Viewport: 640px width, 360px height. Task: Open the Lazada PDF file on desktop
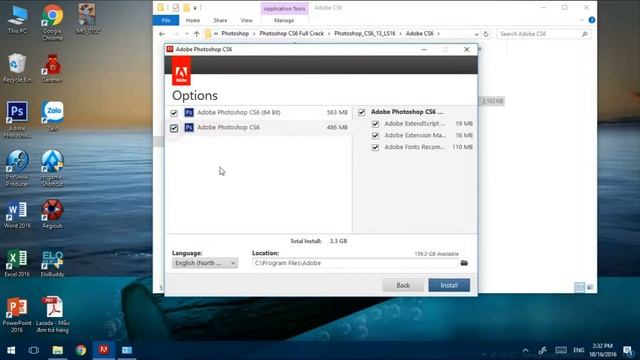tap(52, 314)
